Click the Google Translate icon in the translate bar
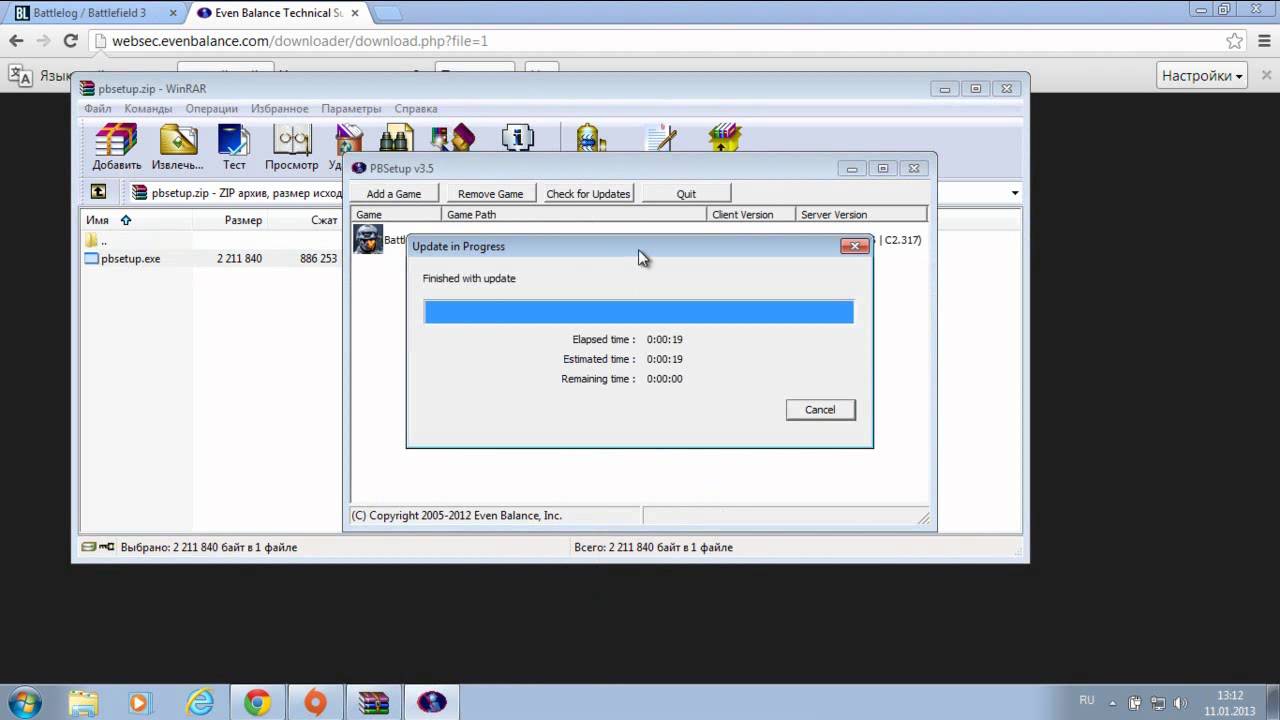 [20, 75]
